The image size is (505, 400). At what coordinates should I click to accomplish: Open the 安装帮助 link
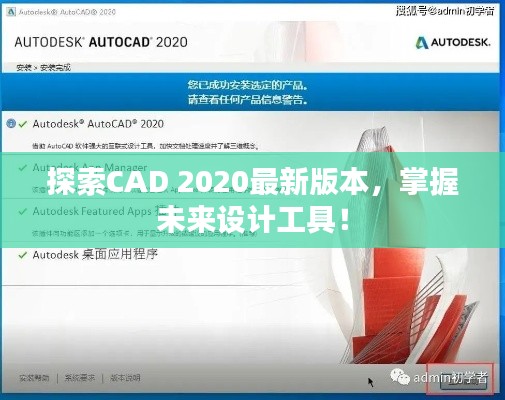(x=34, y=378)
